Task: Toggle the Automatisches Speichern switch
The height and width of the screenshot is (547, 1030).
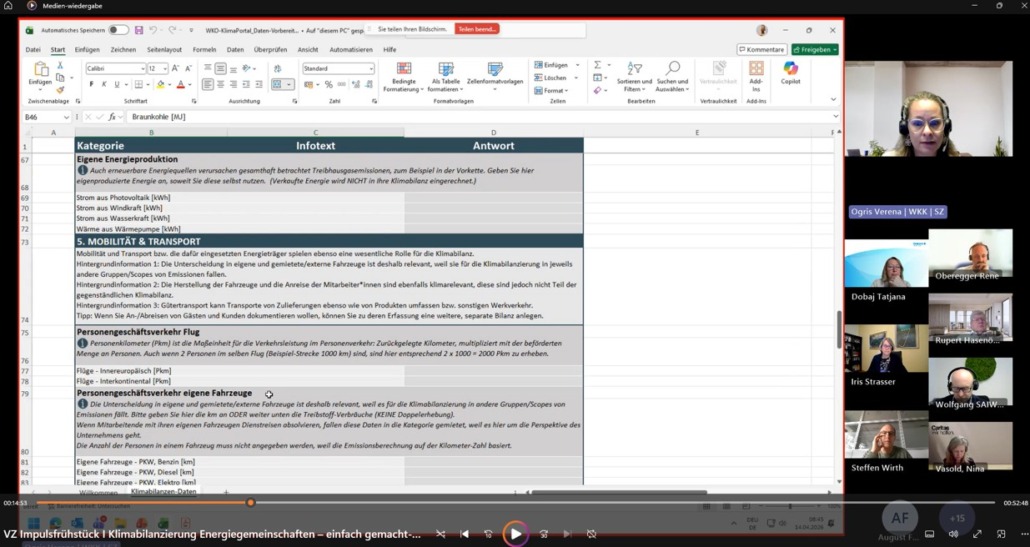Action: pos(118,30)
